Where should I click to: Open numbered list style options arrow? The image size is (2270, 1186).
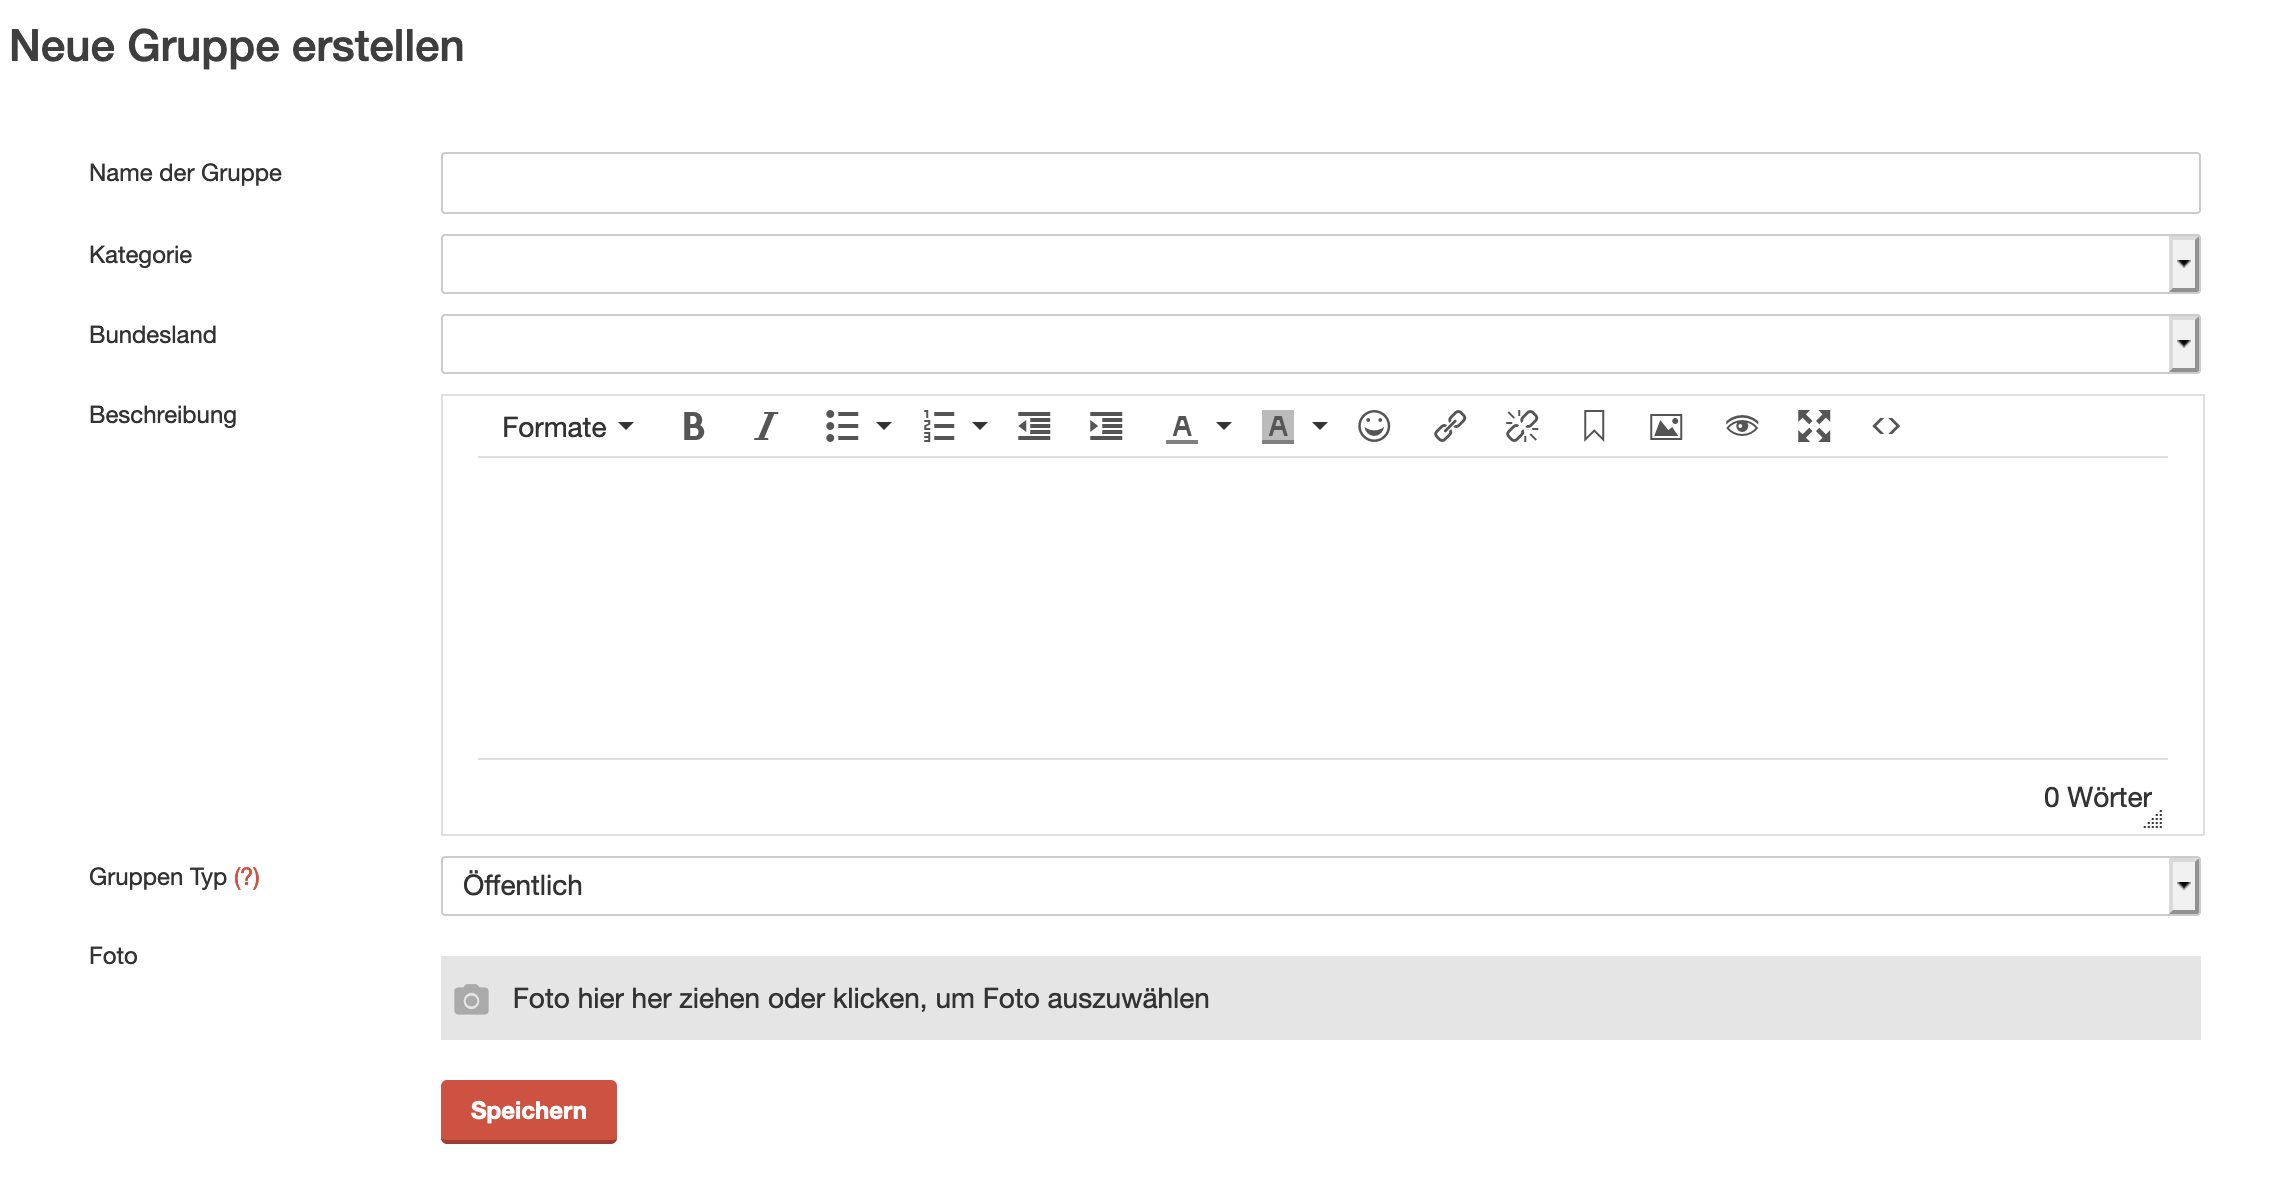click(980, 427)
